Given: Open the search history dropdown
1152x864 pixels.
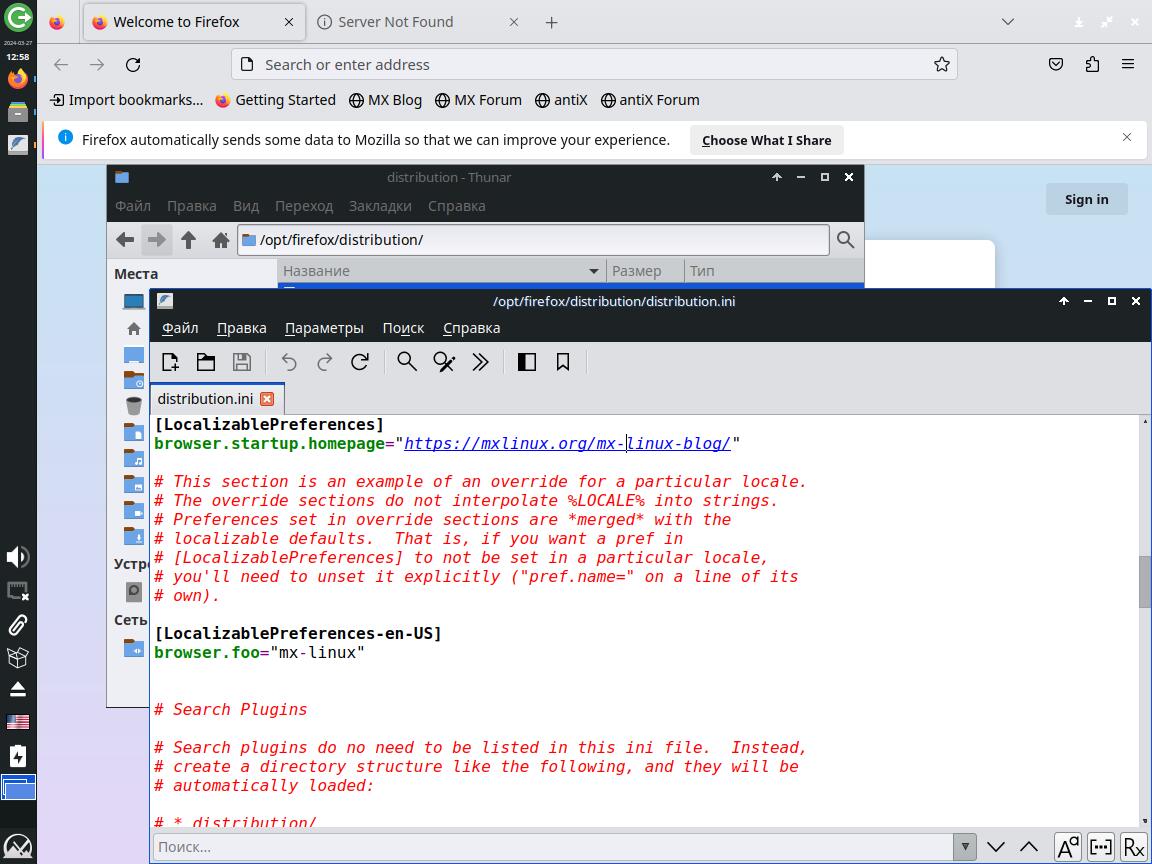Looking at the screenshot, I should (964, 847).
